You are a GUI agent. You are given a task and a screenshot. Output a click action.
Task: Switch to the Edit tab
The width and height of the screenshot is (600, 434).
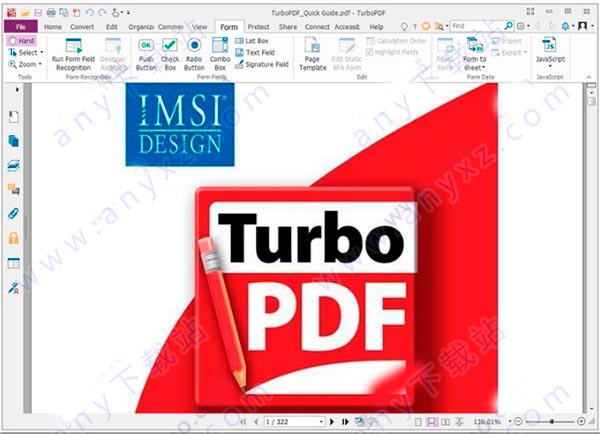click(x=111, y=27)
